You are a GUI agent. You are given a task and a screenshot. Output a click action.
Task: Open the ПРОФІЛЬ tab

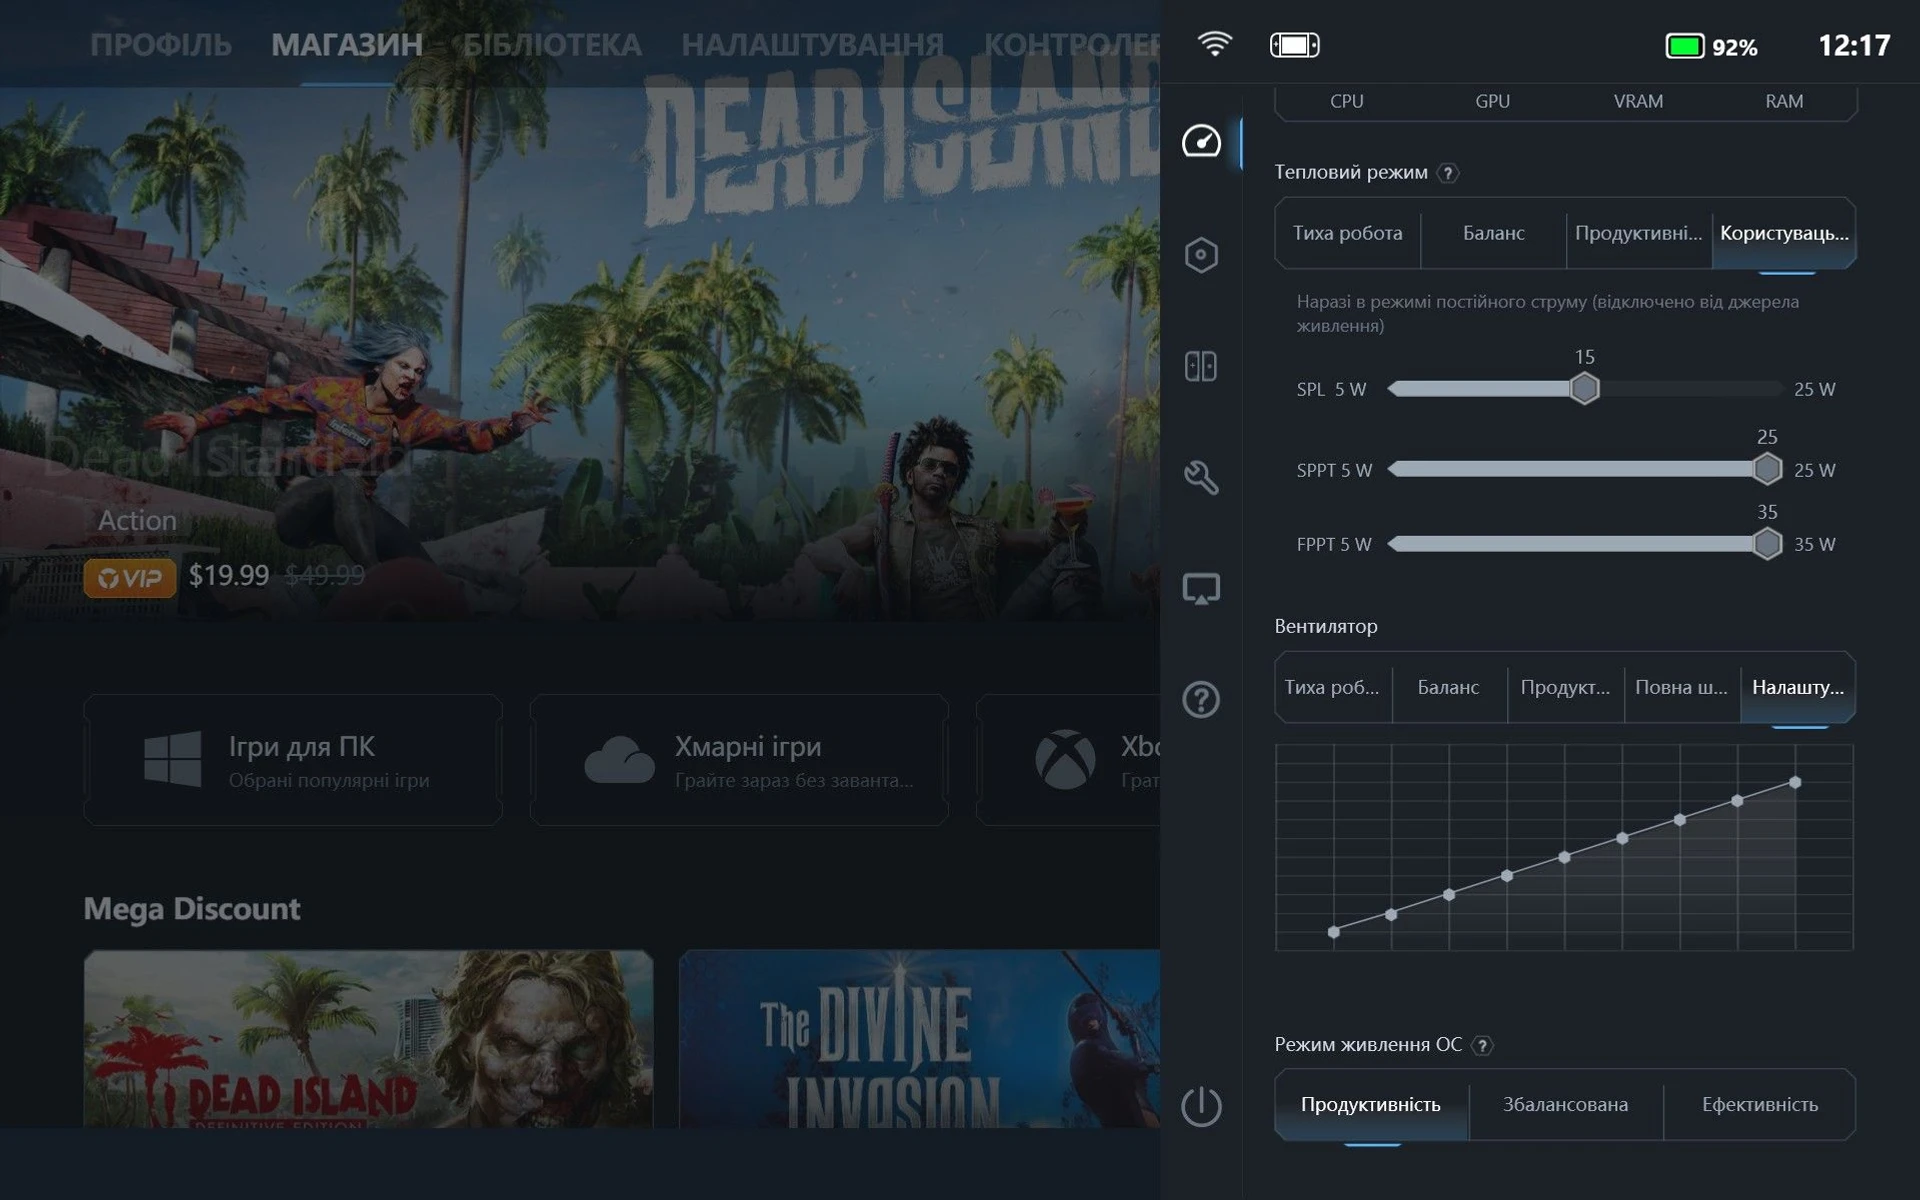point(161,45)
